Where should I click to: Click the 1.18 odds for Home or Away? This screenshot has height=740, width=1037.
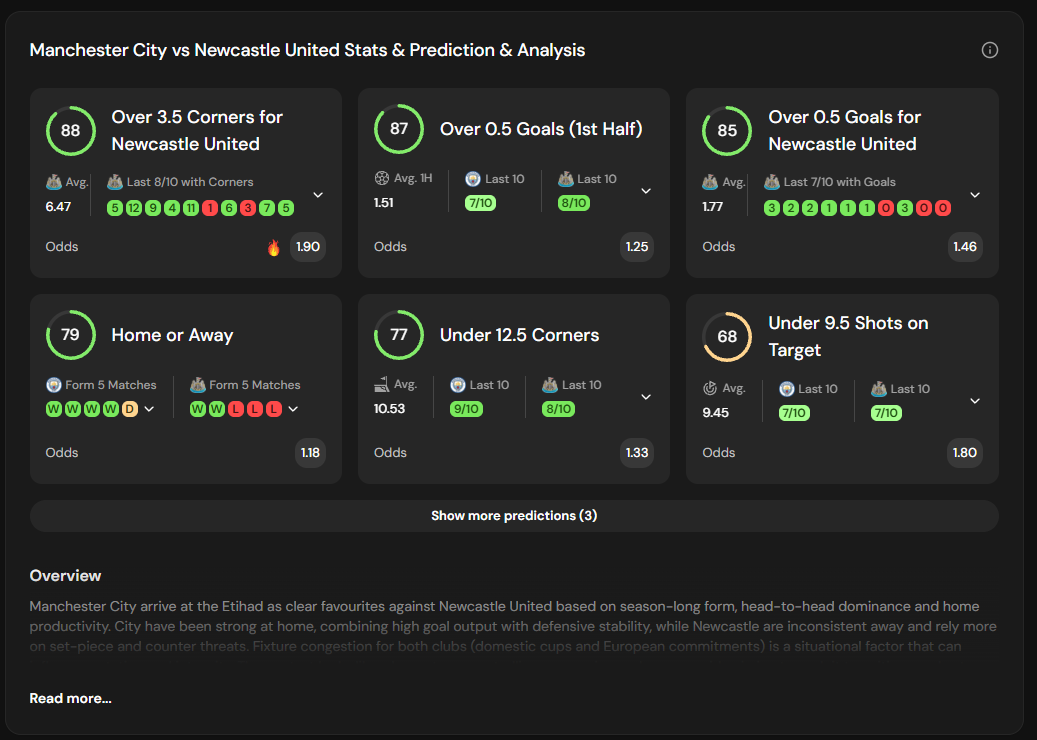point(310,453)
